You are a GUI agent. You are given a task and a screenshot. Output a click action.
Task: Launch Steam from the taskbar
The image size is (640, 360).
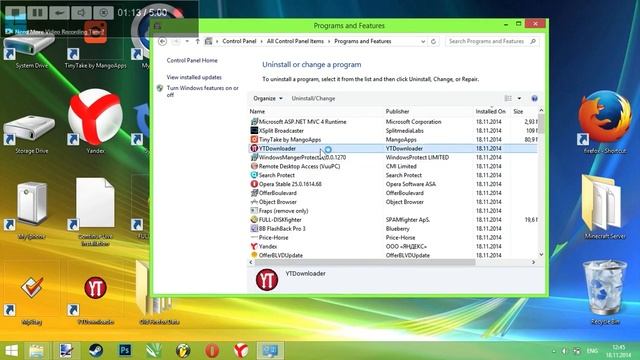[x=96, y=351]
